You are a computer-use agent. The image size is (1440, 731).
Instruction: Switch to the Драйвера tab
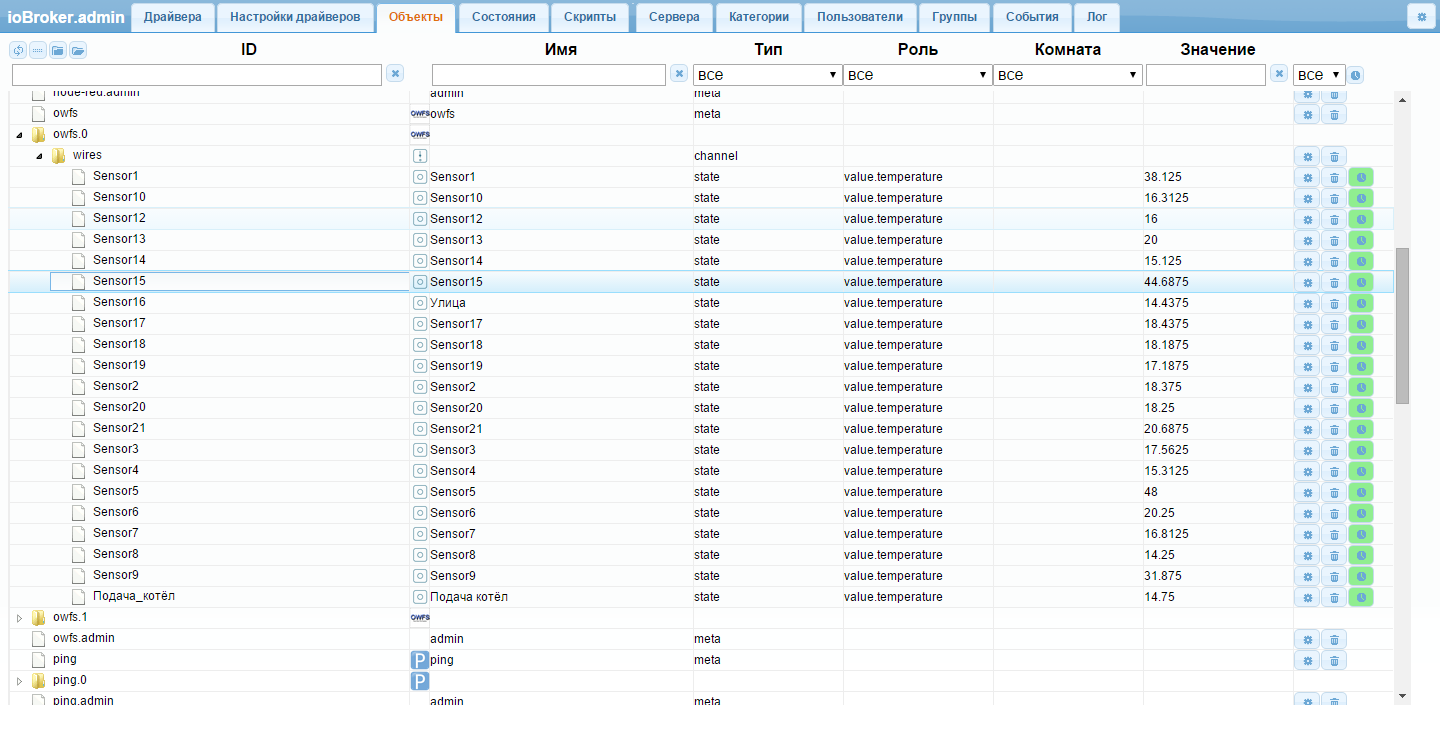click(x=173, y=17)
